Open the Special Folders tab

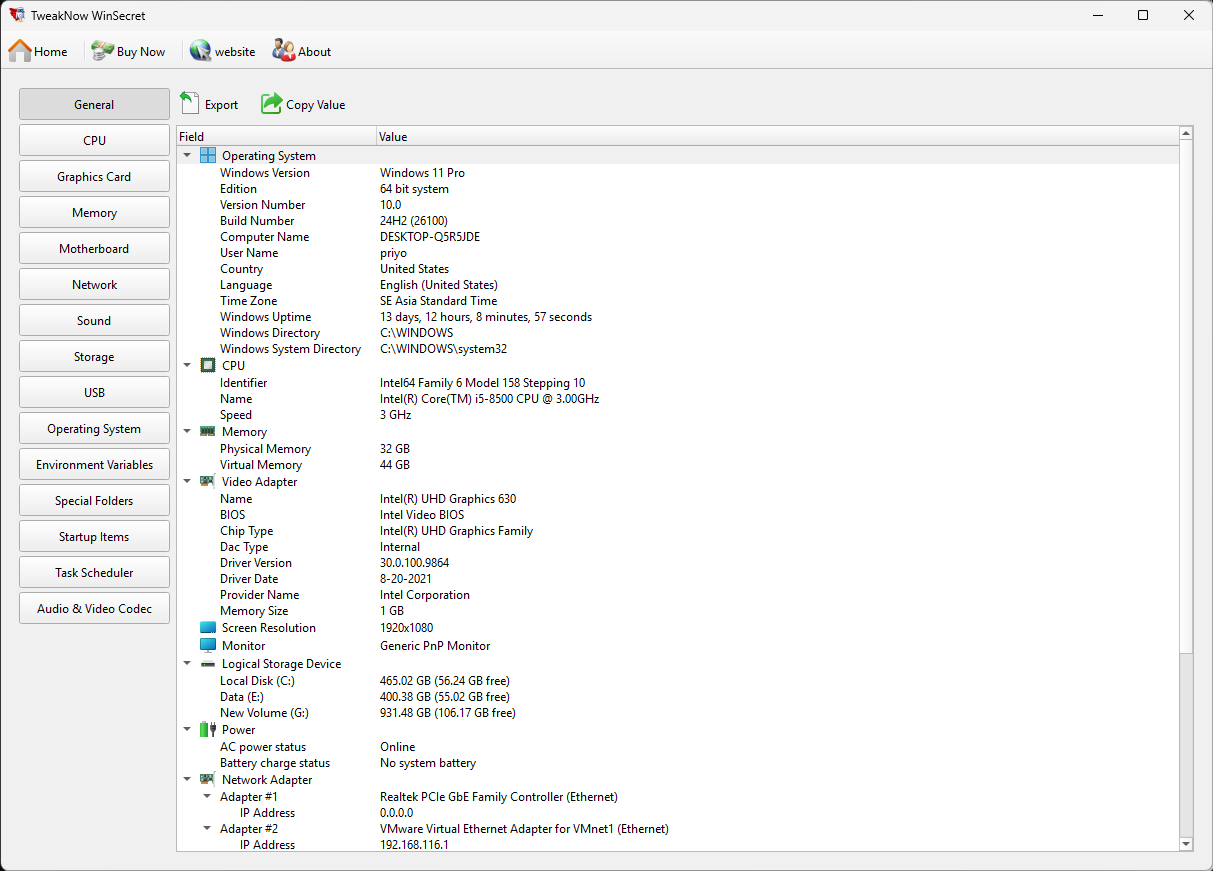point(94,500)
